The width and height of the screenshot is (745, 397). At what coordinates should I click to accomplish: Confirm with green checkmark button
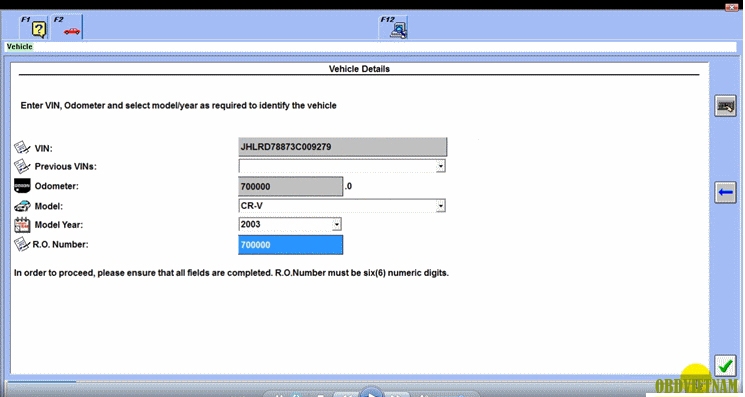(x=726, y=366)
